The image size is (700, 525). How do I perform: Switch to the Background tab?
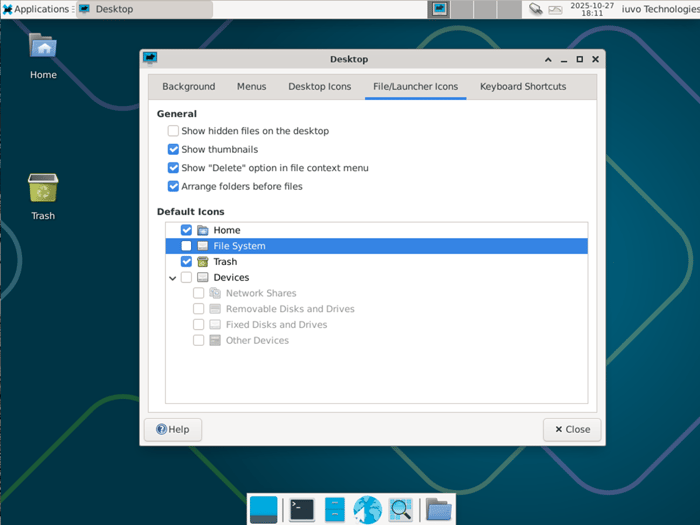coord(188,87)
